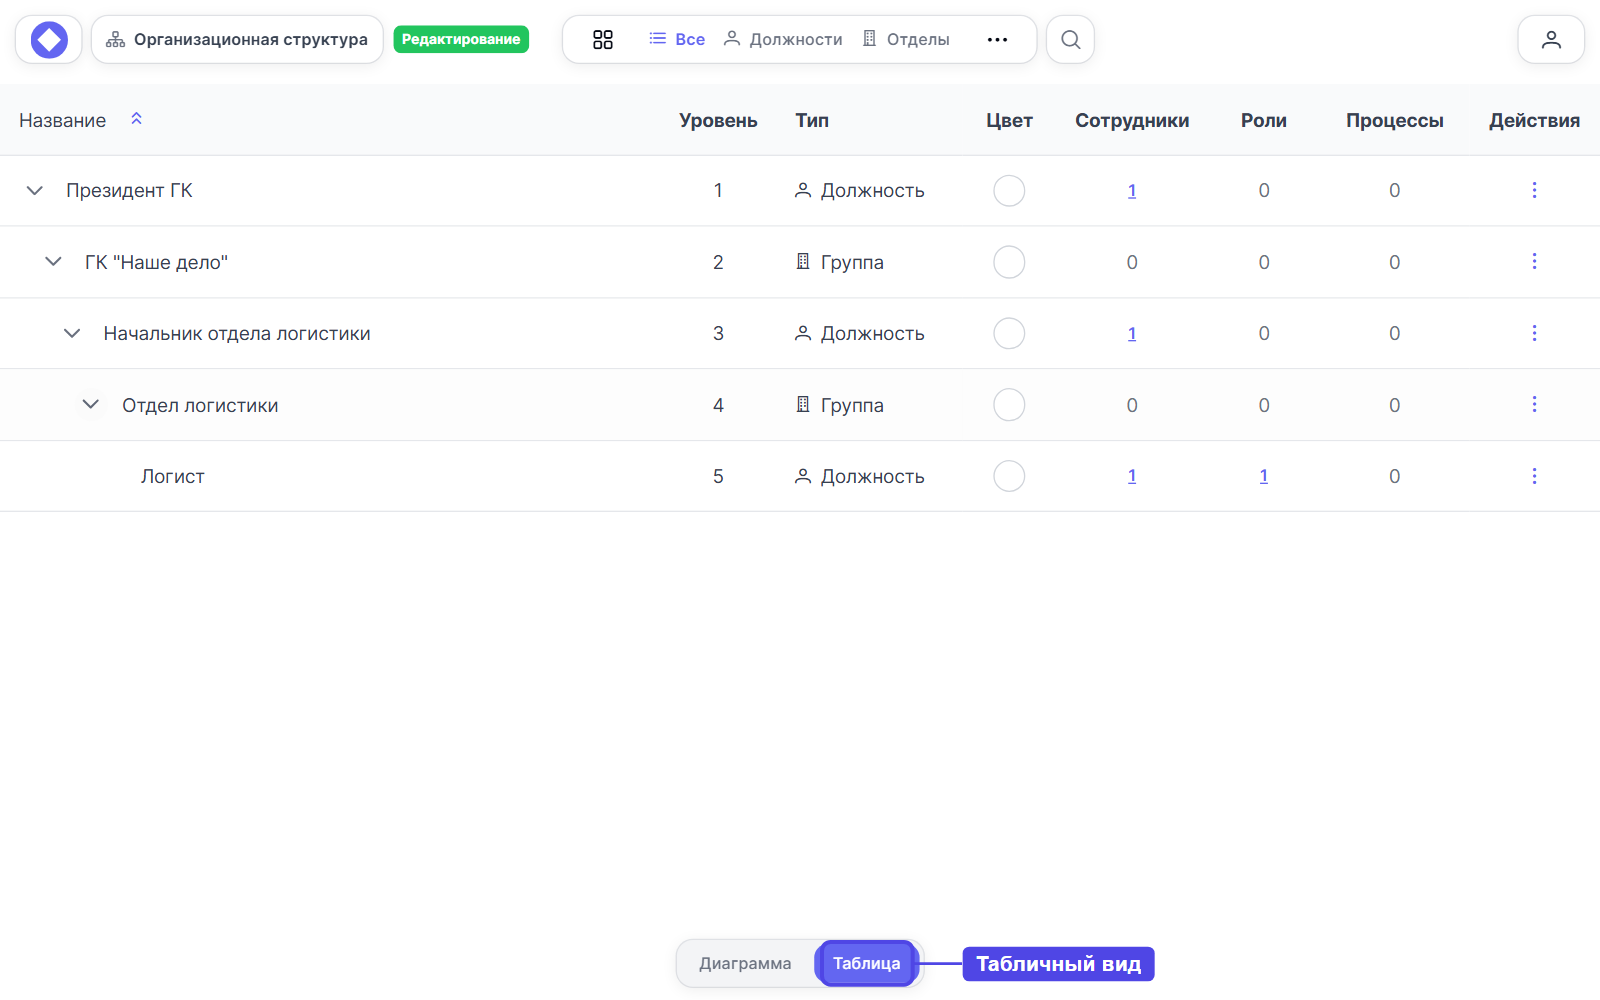Collapse the Президент ГК row

35,190
